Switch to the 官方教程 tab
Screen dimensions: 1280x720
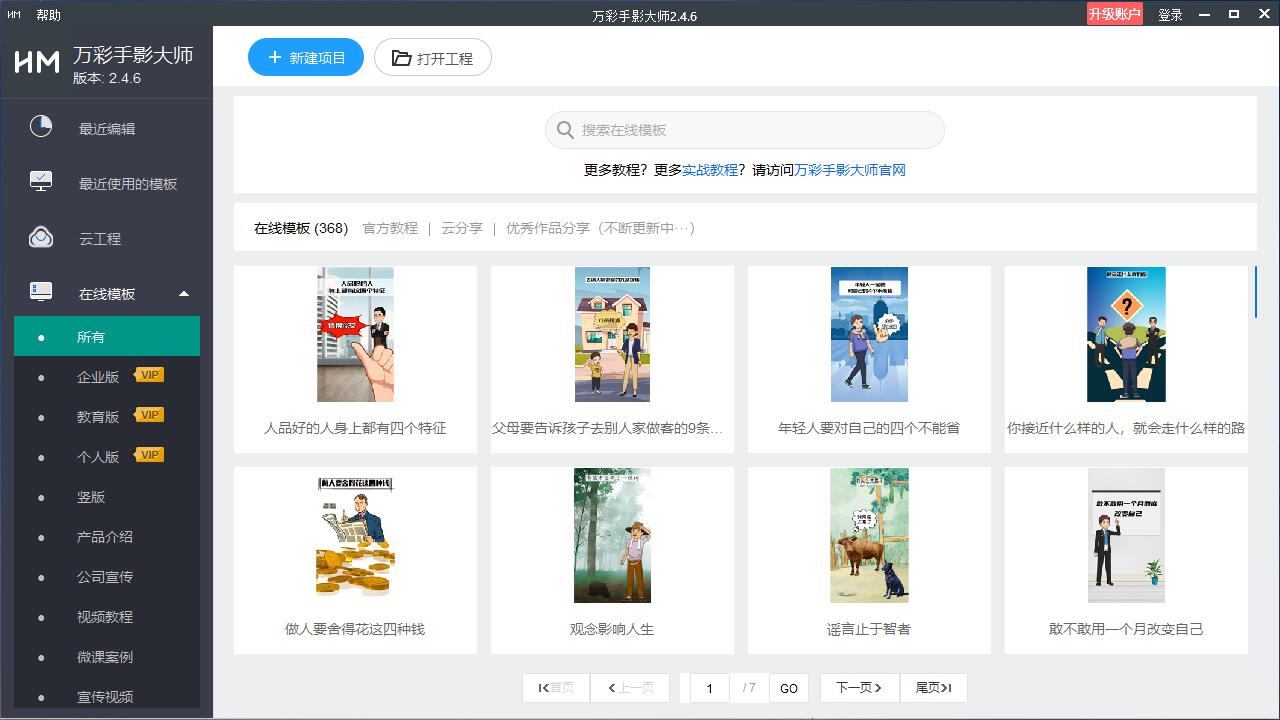tap(390, 228)
